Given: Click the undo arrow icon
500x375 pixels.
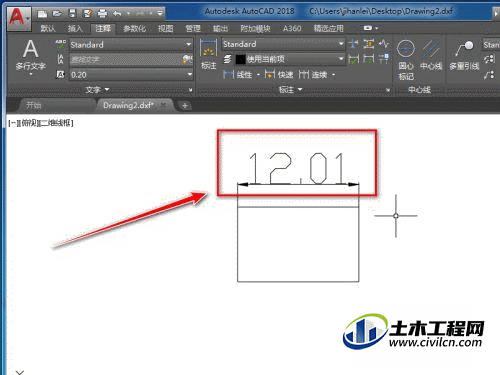Looking at the screenshot, I should tap(117, 13).
